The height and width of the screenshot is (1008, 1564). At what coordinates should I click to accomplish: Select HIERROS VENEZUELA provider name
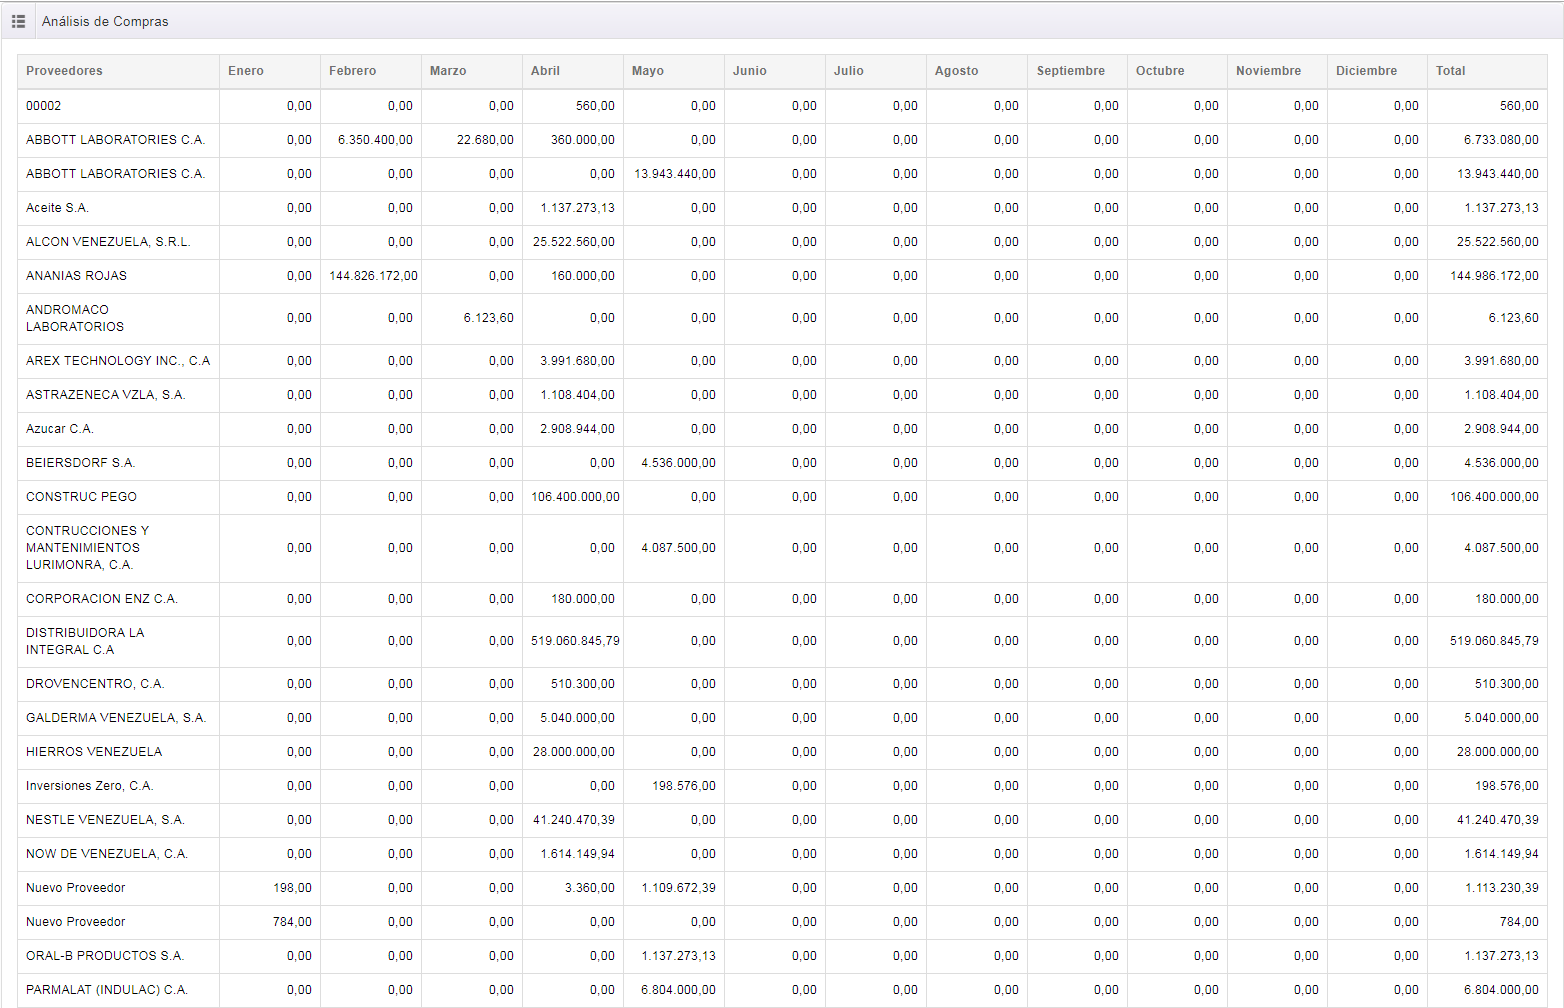[x=94, y=752]
